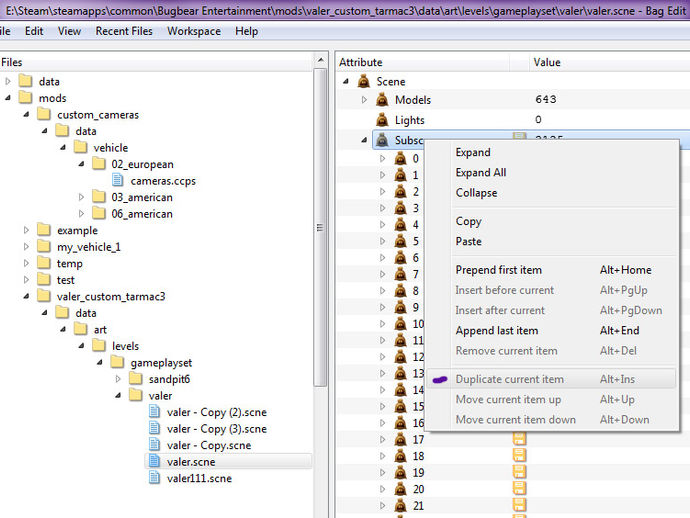Select the valer.scne file
Image resolution: width=690 pixels, height=518 pixels.
191,462
